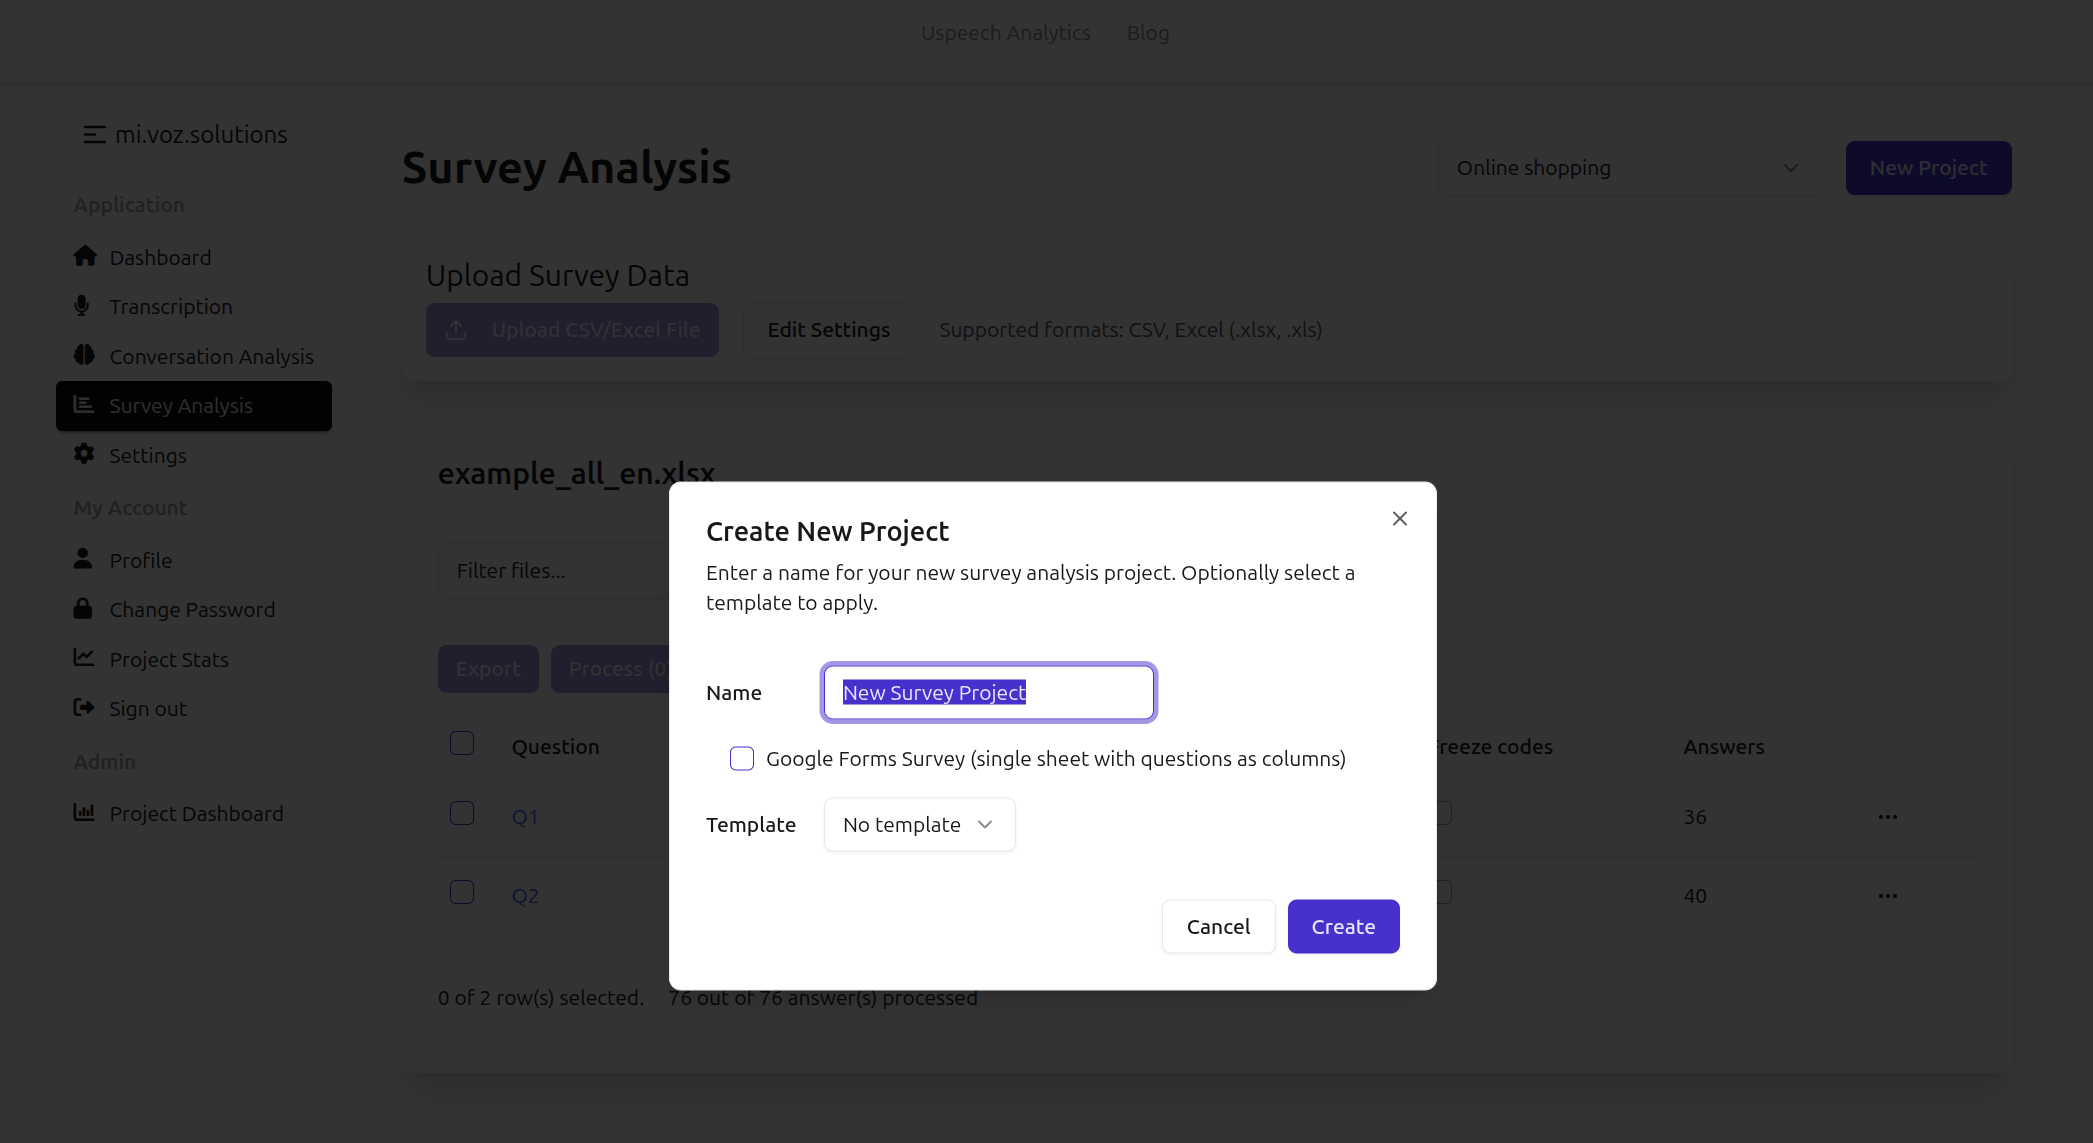Go to the Blog page
Viewport: 2093px width, 1143px height.
click(x=1147, y=32)
